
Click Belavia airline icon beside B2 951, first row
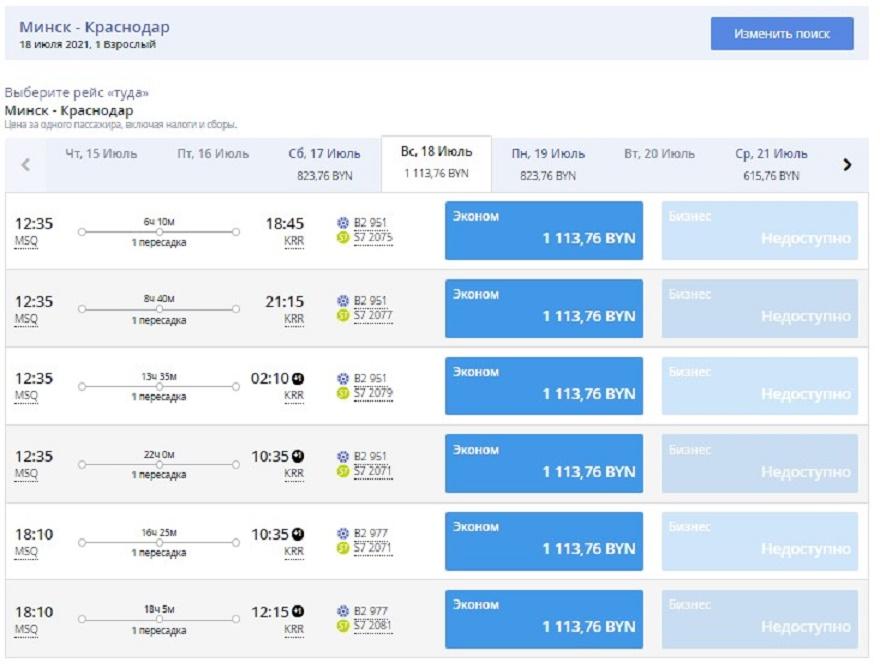click(343, 223)
